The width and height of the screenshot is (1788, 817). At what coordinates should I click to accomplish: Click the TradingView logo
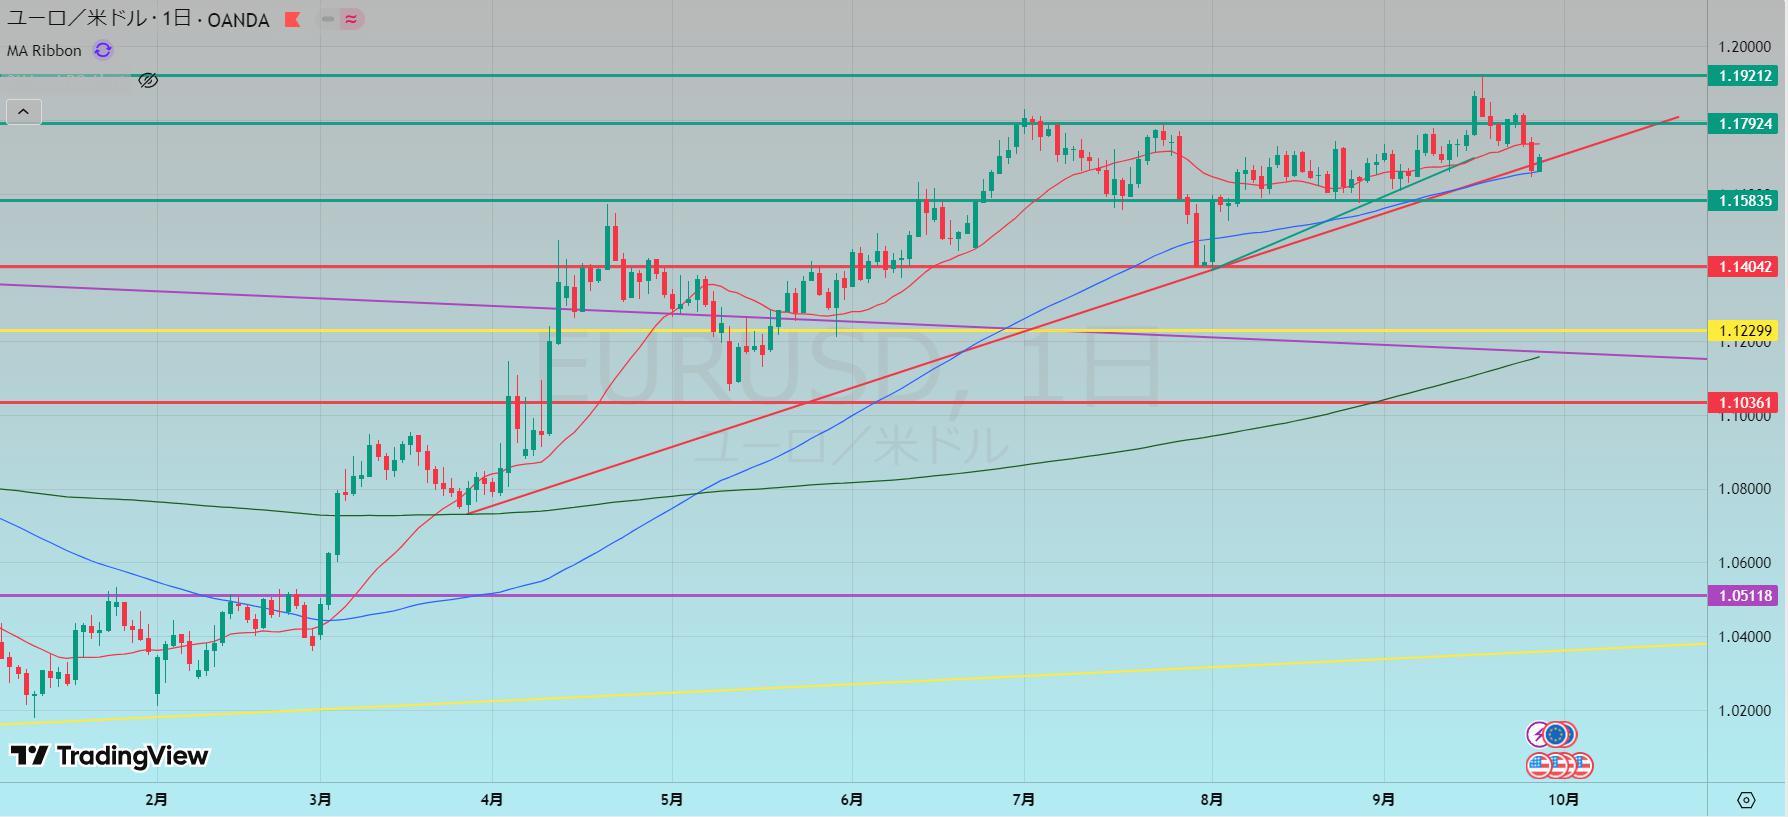point(109,756)
